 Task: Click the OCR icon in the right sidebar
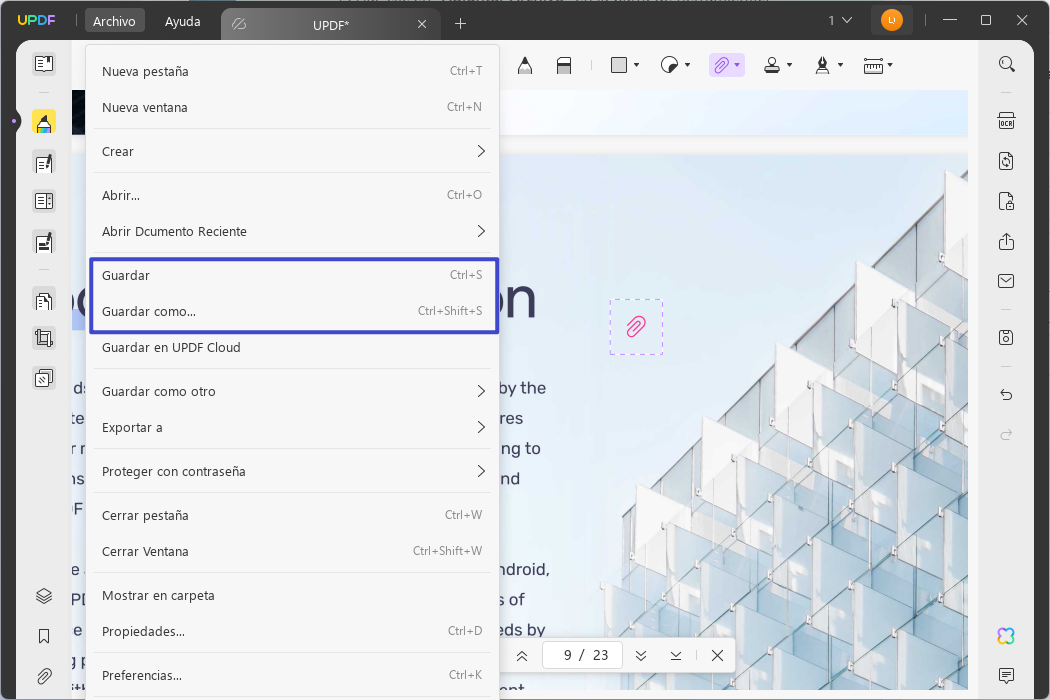(x=1006, y=120)
